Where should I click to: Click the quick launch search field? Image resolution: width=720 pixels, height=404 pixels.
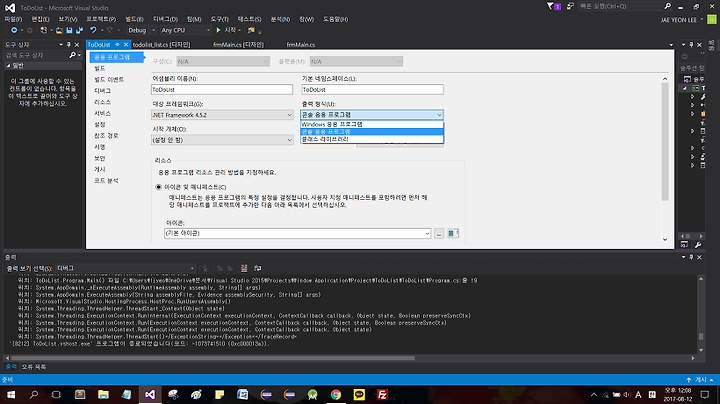click(x=620, y=6)
